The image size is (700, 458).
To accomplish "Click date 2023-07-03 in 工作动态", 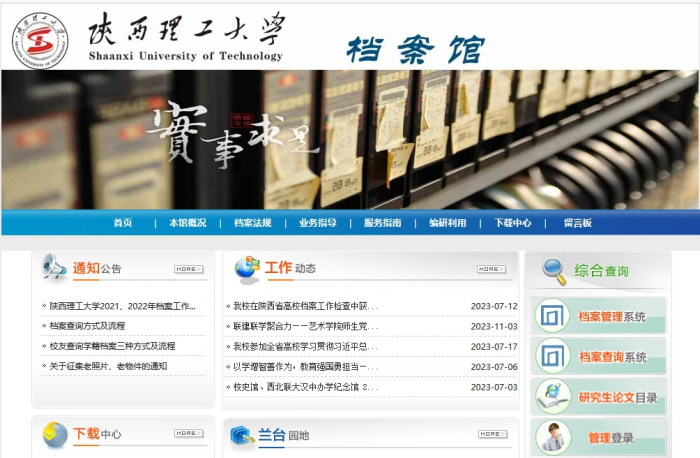I will click(494, 387).
